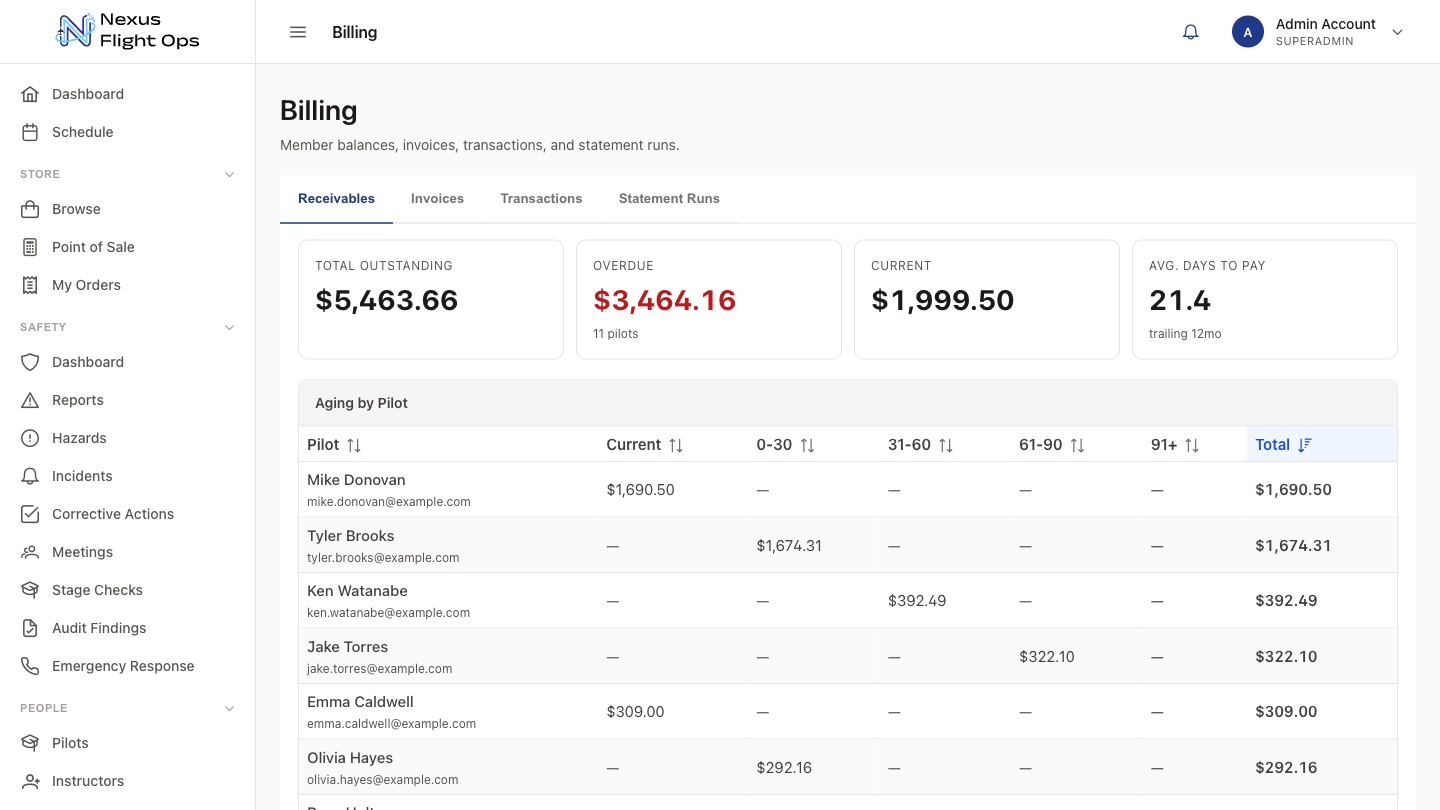Click the Browse store bag icon
The width and height of the screenshot is (1440, 810).
pos(30,209)
